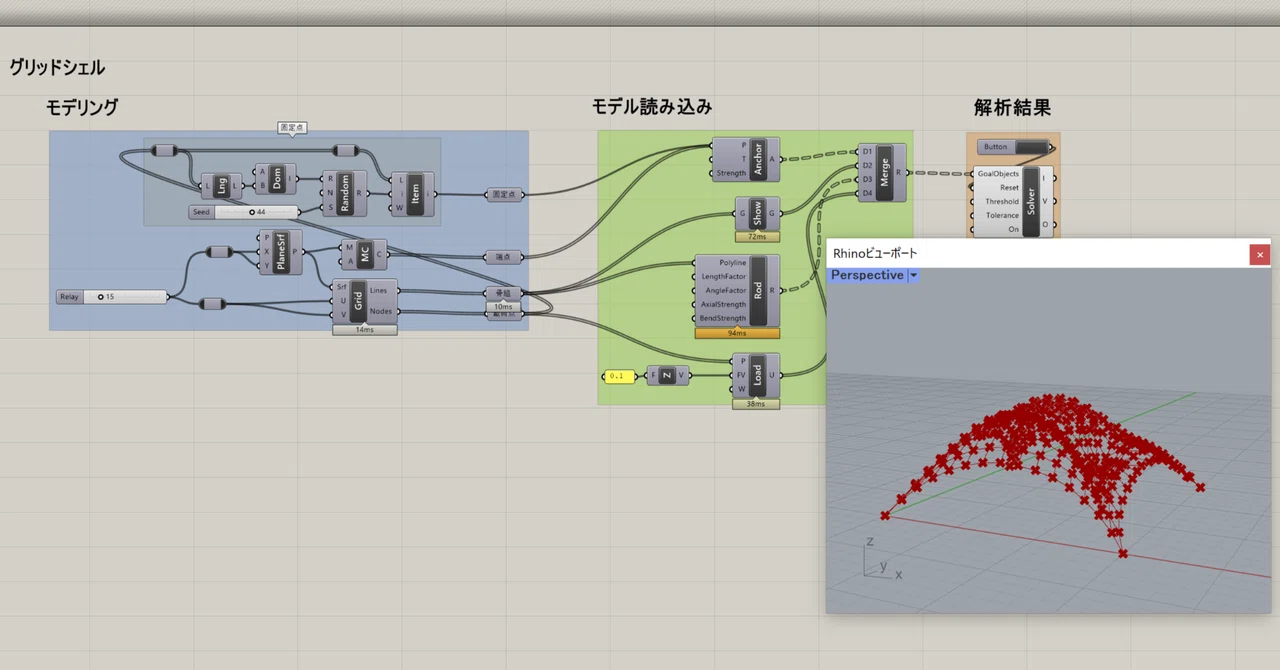This screenshot has height=670, width=1280.
Task: Select the 骨組 parameter node
Action: coord(504,293)
